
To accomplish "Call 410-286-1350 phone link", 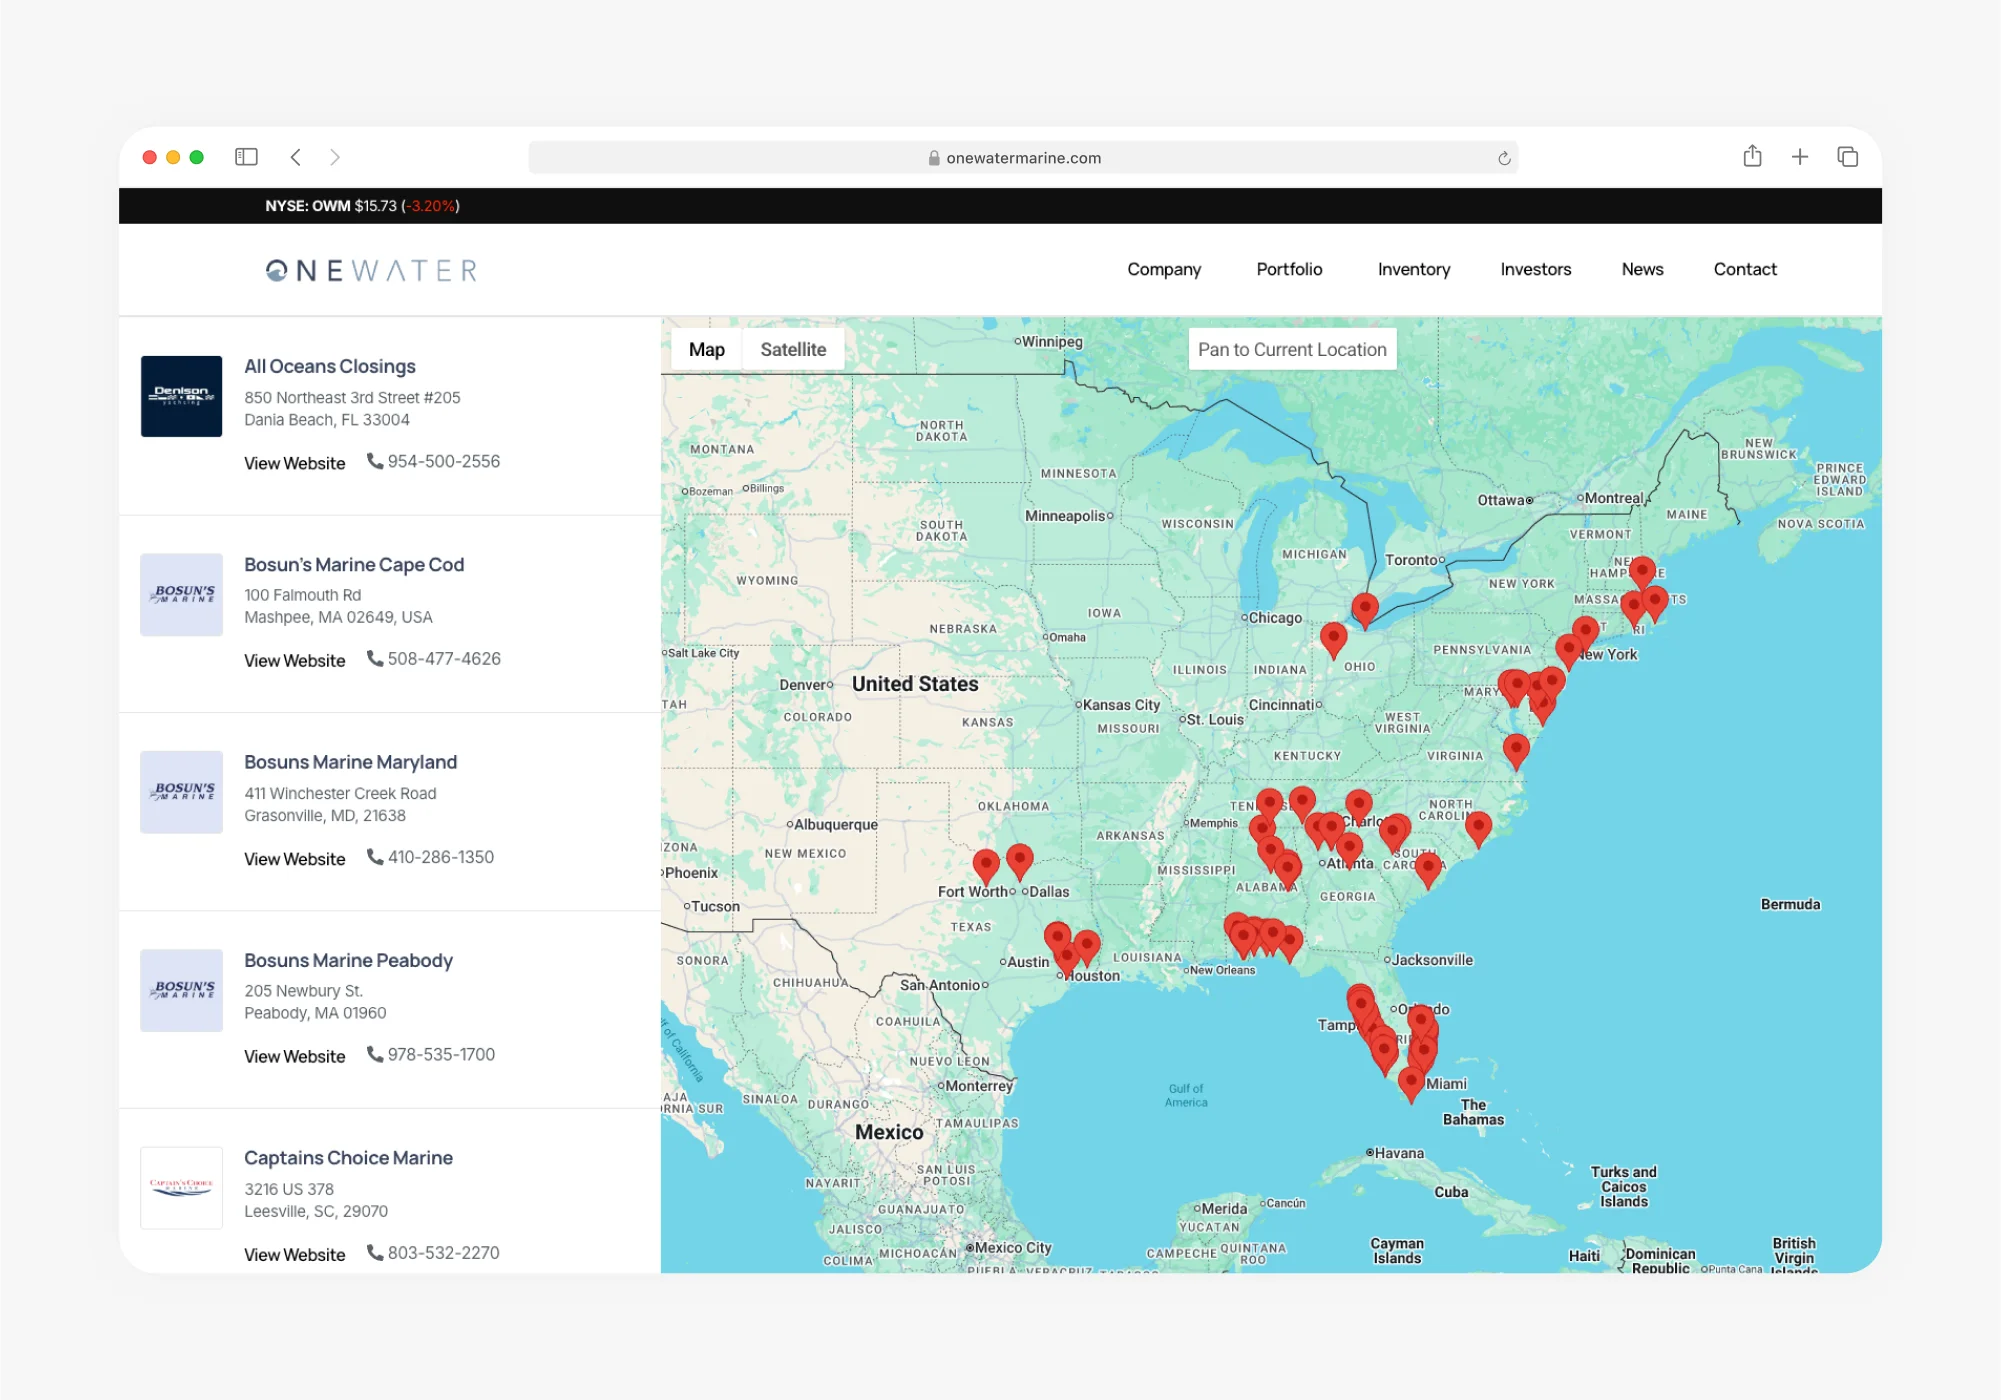I will 430,857.
